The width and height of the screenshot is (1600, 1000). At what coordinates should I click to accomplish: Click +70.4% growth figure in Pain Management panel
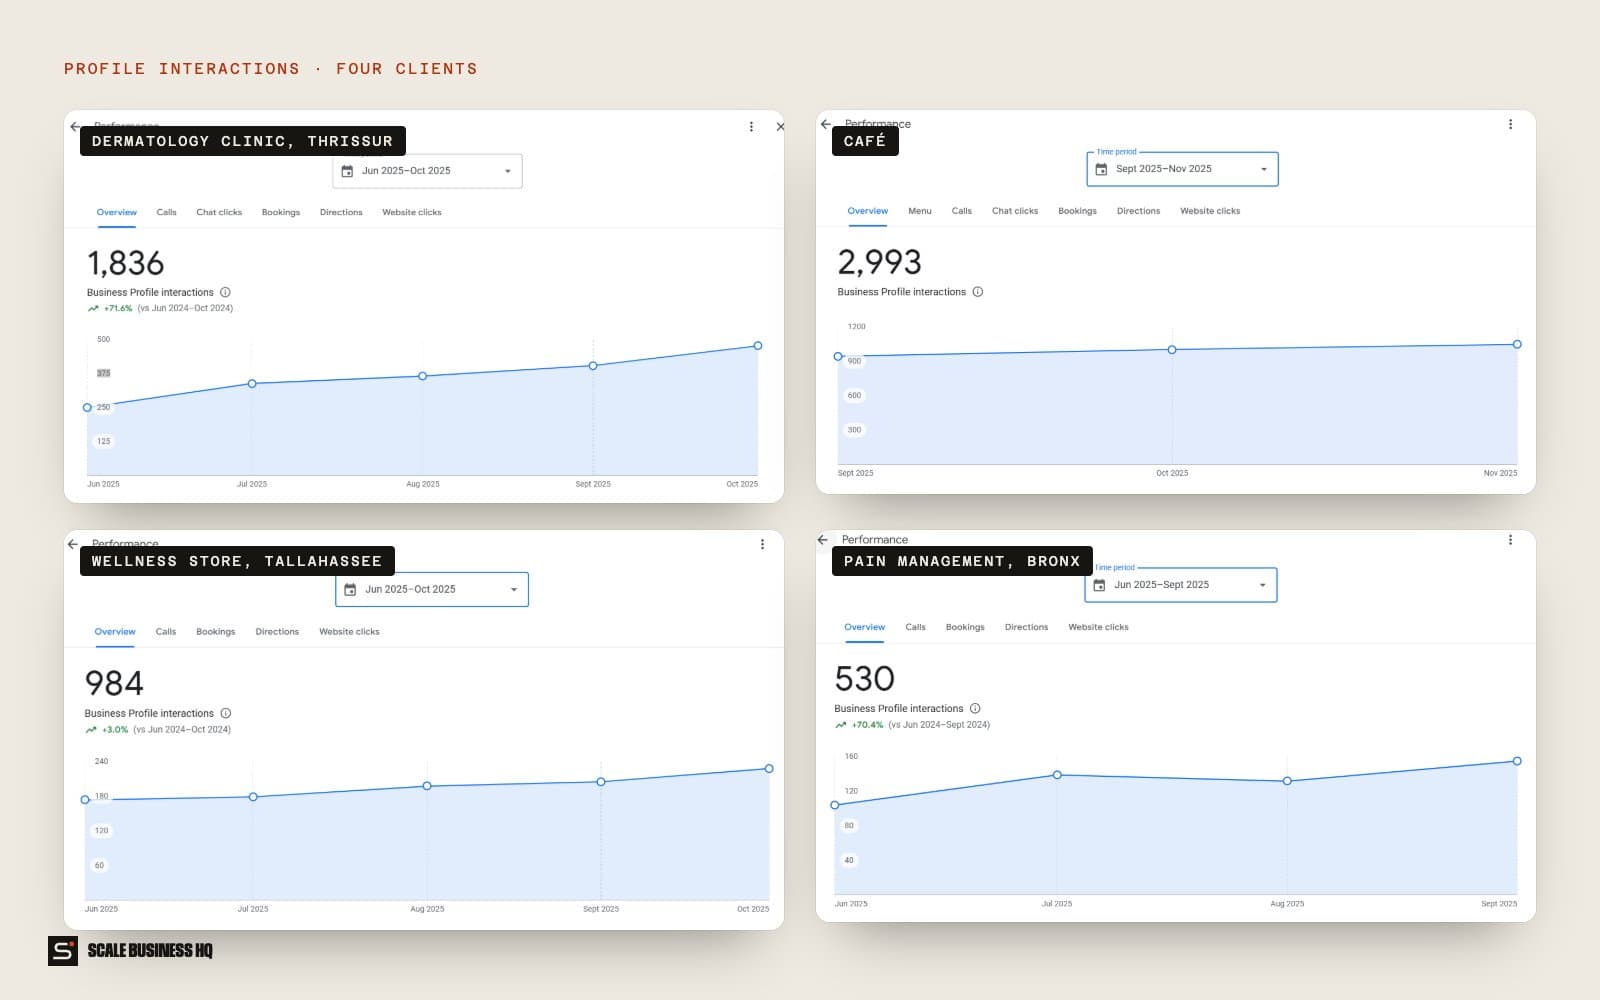(x=867, y=725)
